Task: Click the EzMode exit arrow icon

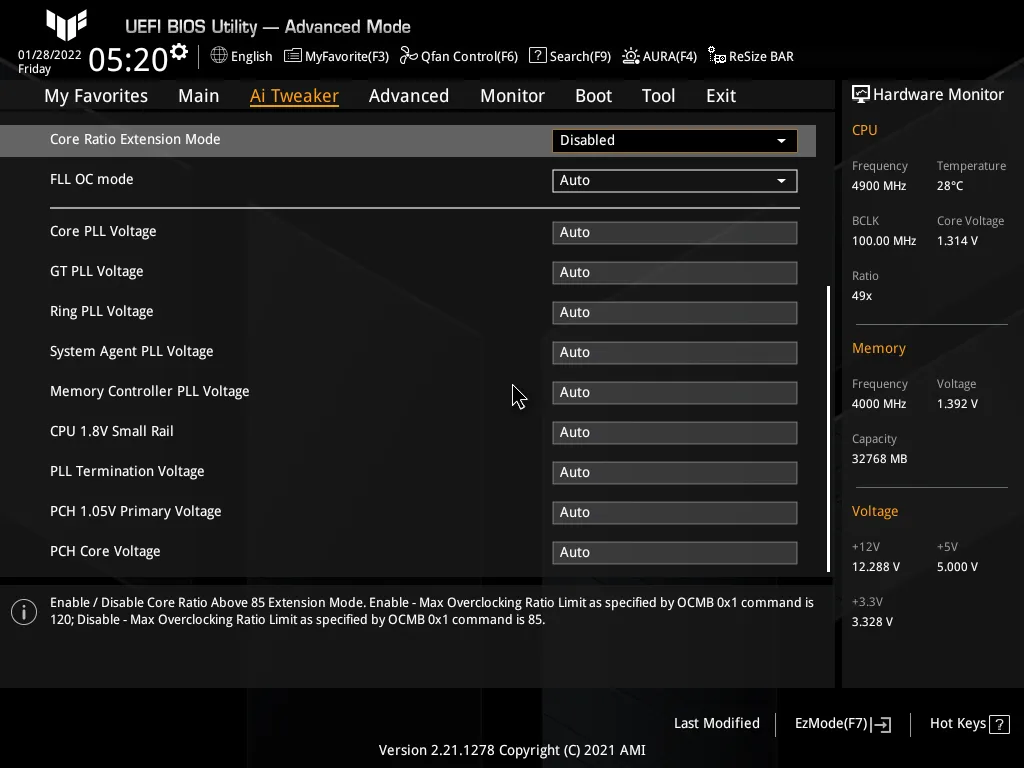Action: (882, 724)
